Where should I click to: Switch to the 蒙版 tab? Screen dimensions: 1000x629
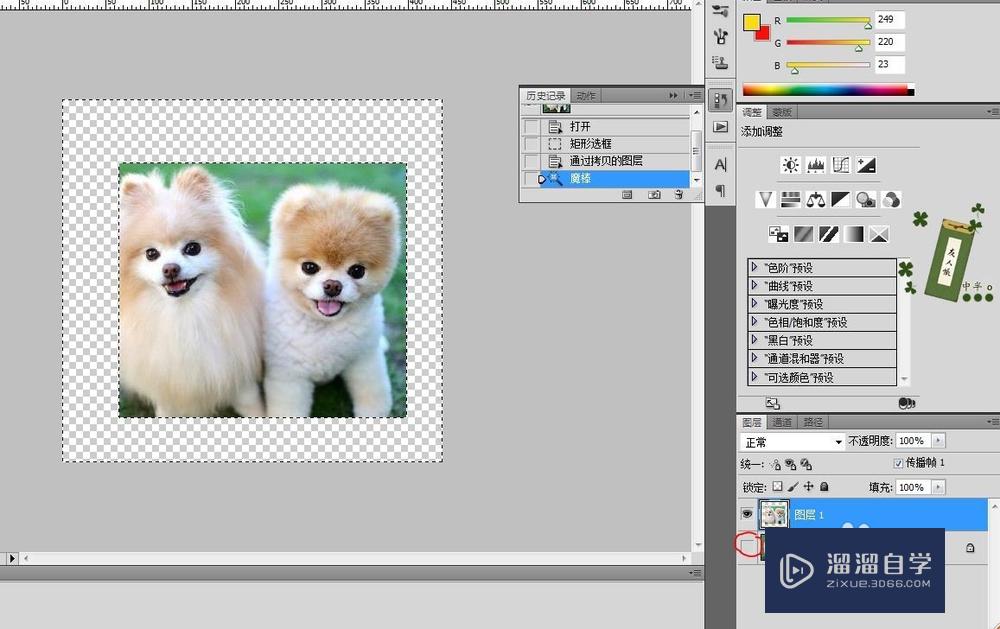782,113
